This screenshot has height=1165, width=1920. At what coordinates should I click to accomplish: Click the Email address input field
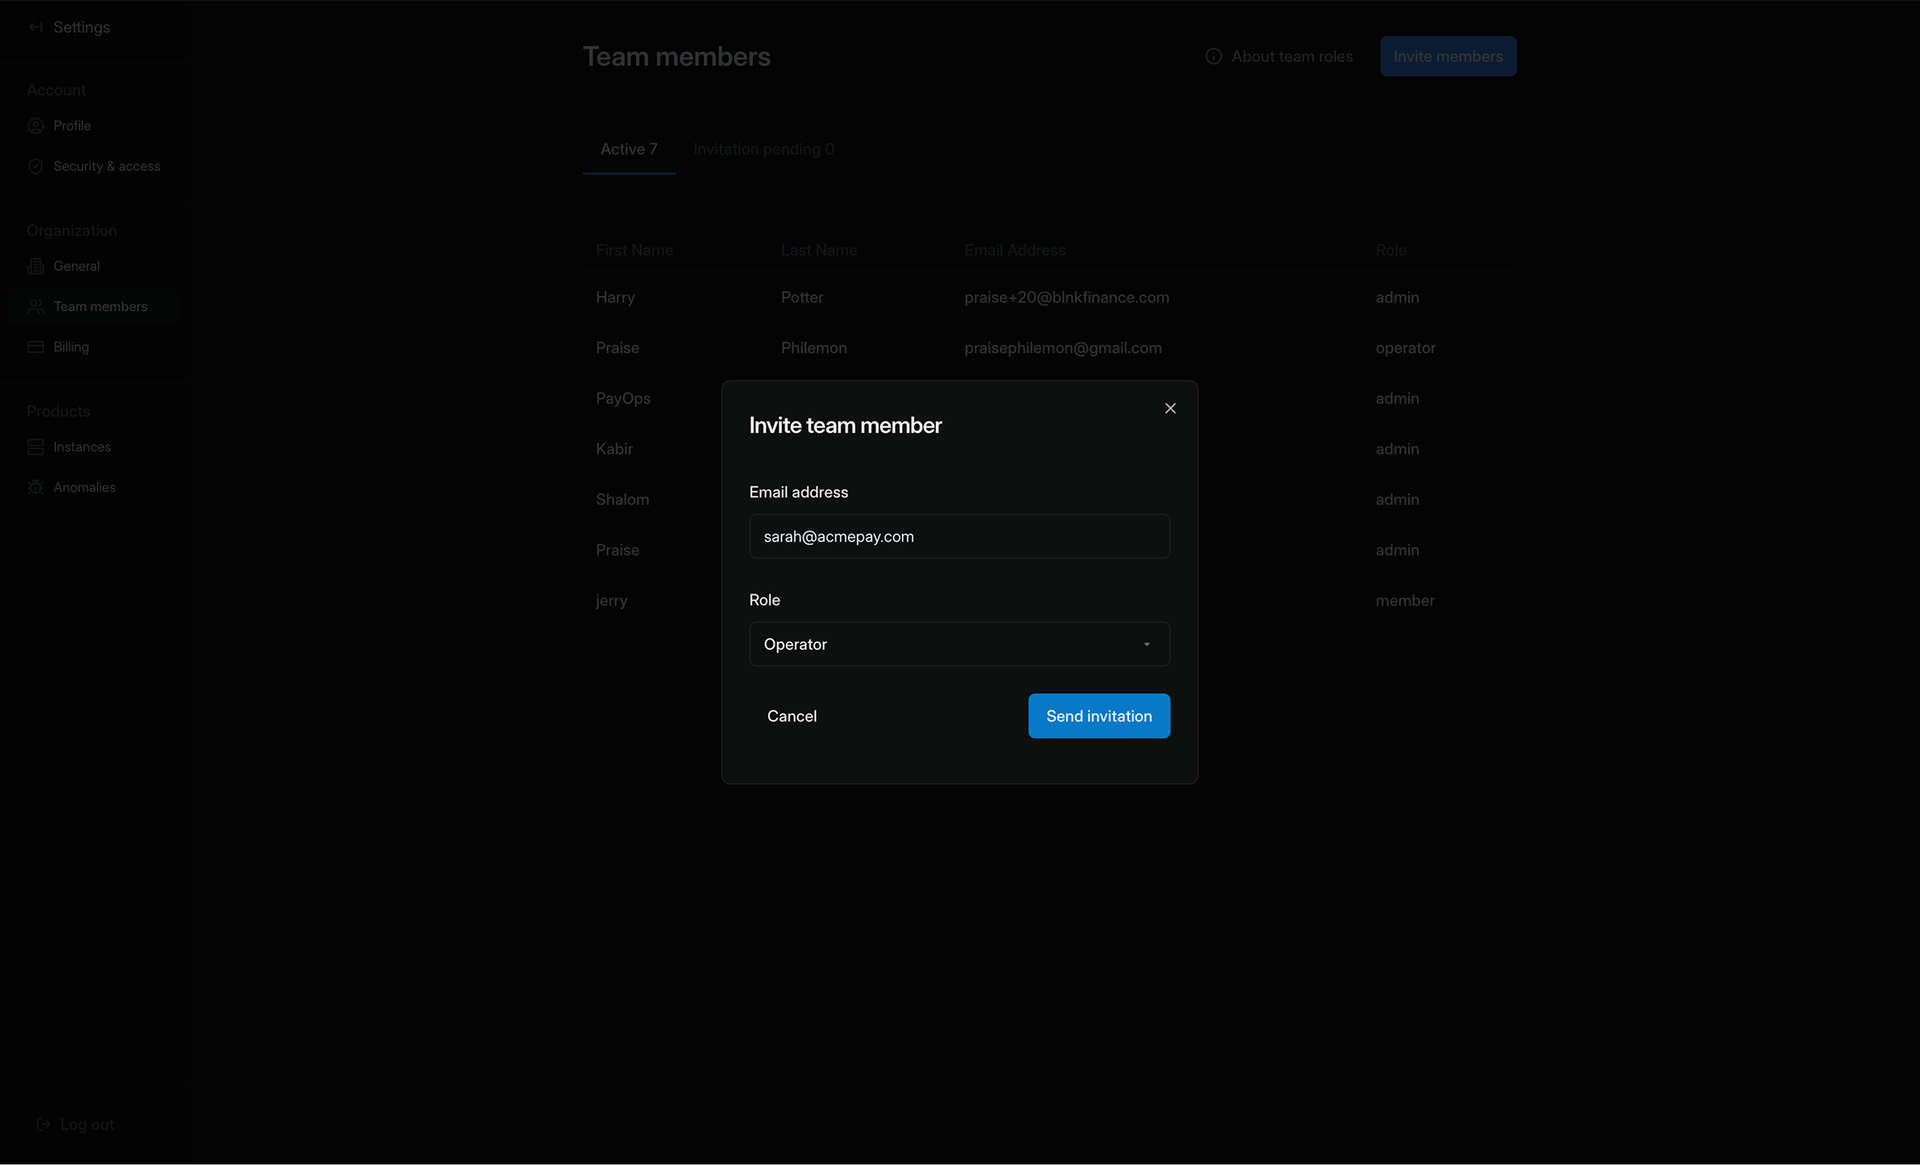[959, 536]
